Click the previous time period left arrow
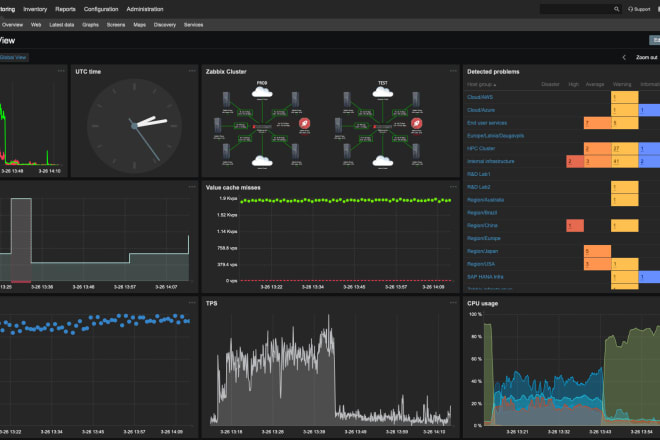The width and height of the screenshot is (660, 440). coord(624,57)
